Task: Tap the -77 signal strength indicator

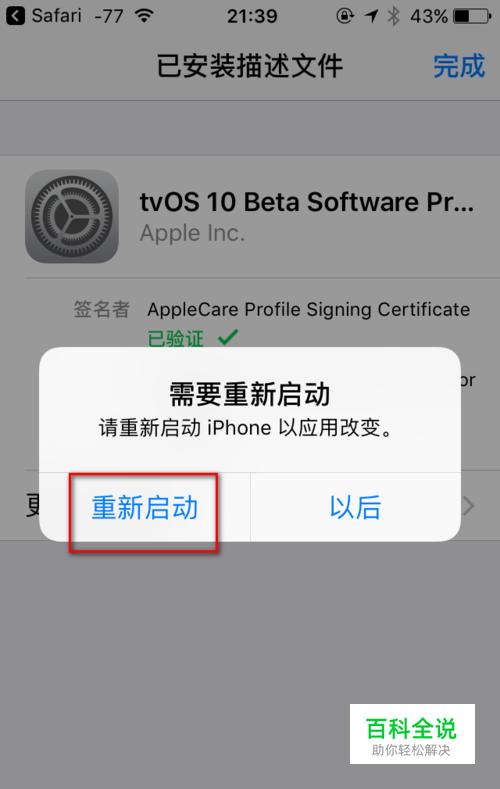Action: [x=109, y=16]
